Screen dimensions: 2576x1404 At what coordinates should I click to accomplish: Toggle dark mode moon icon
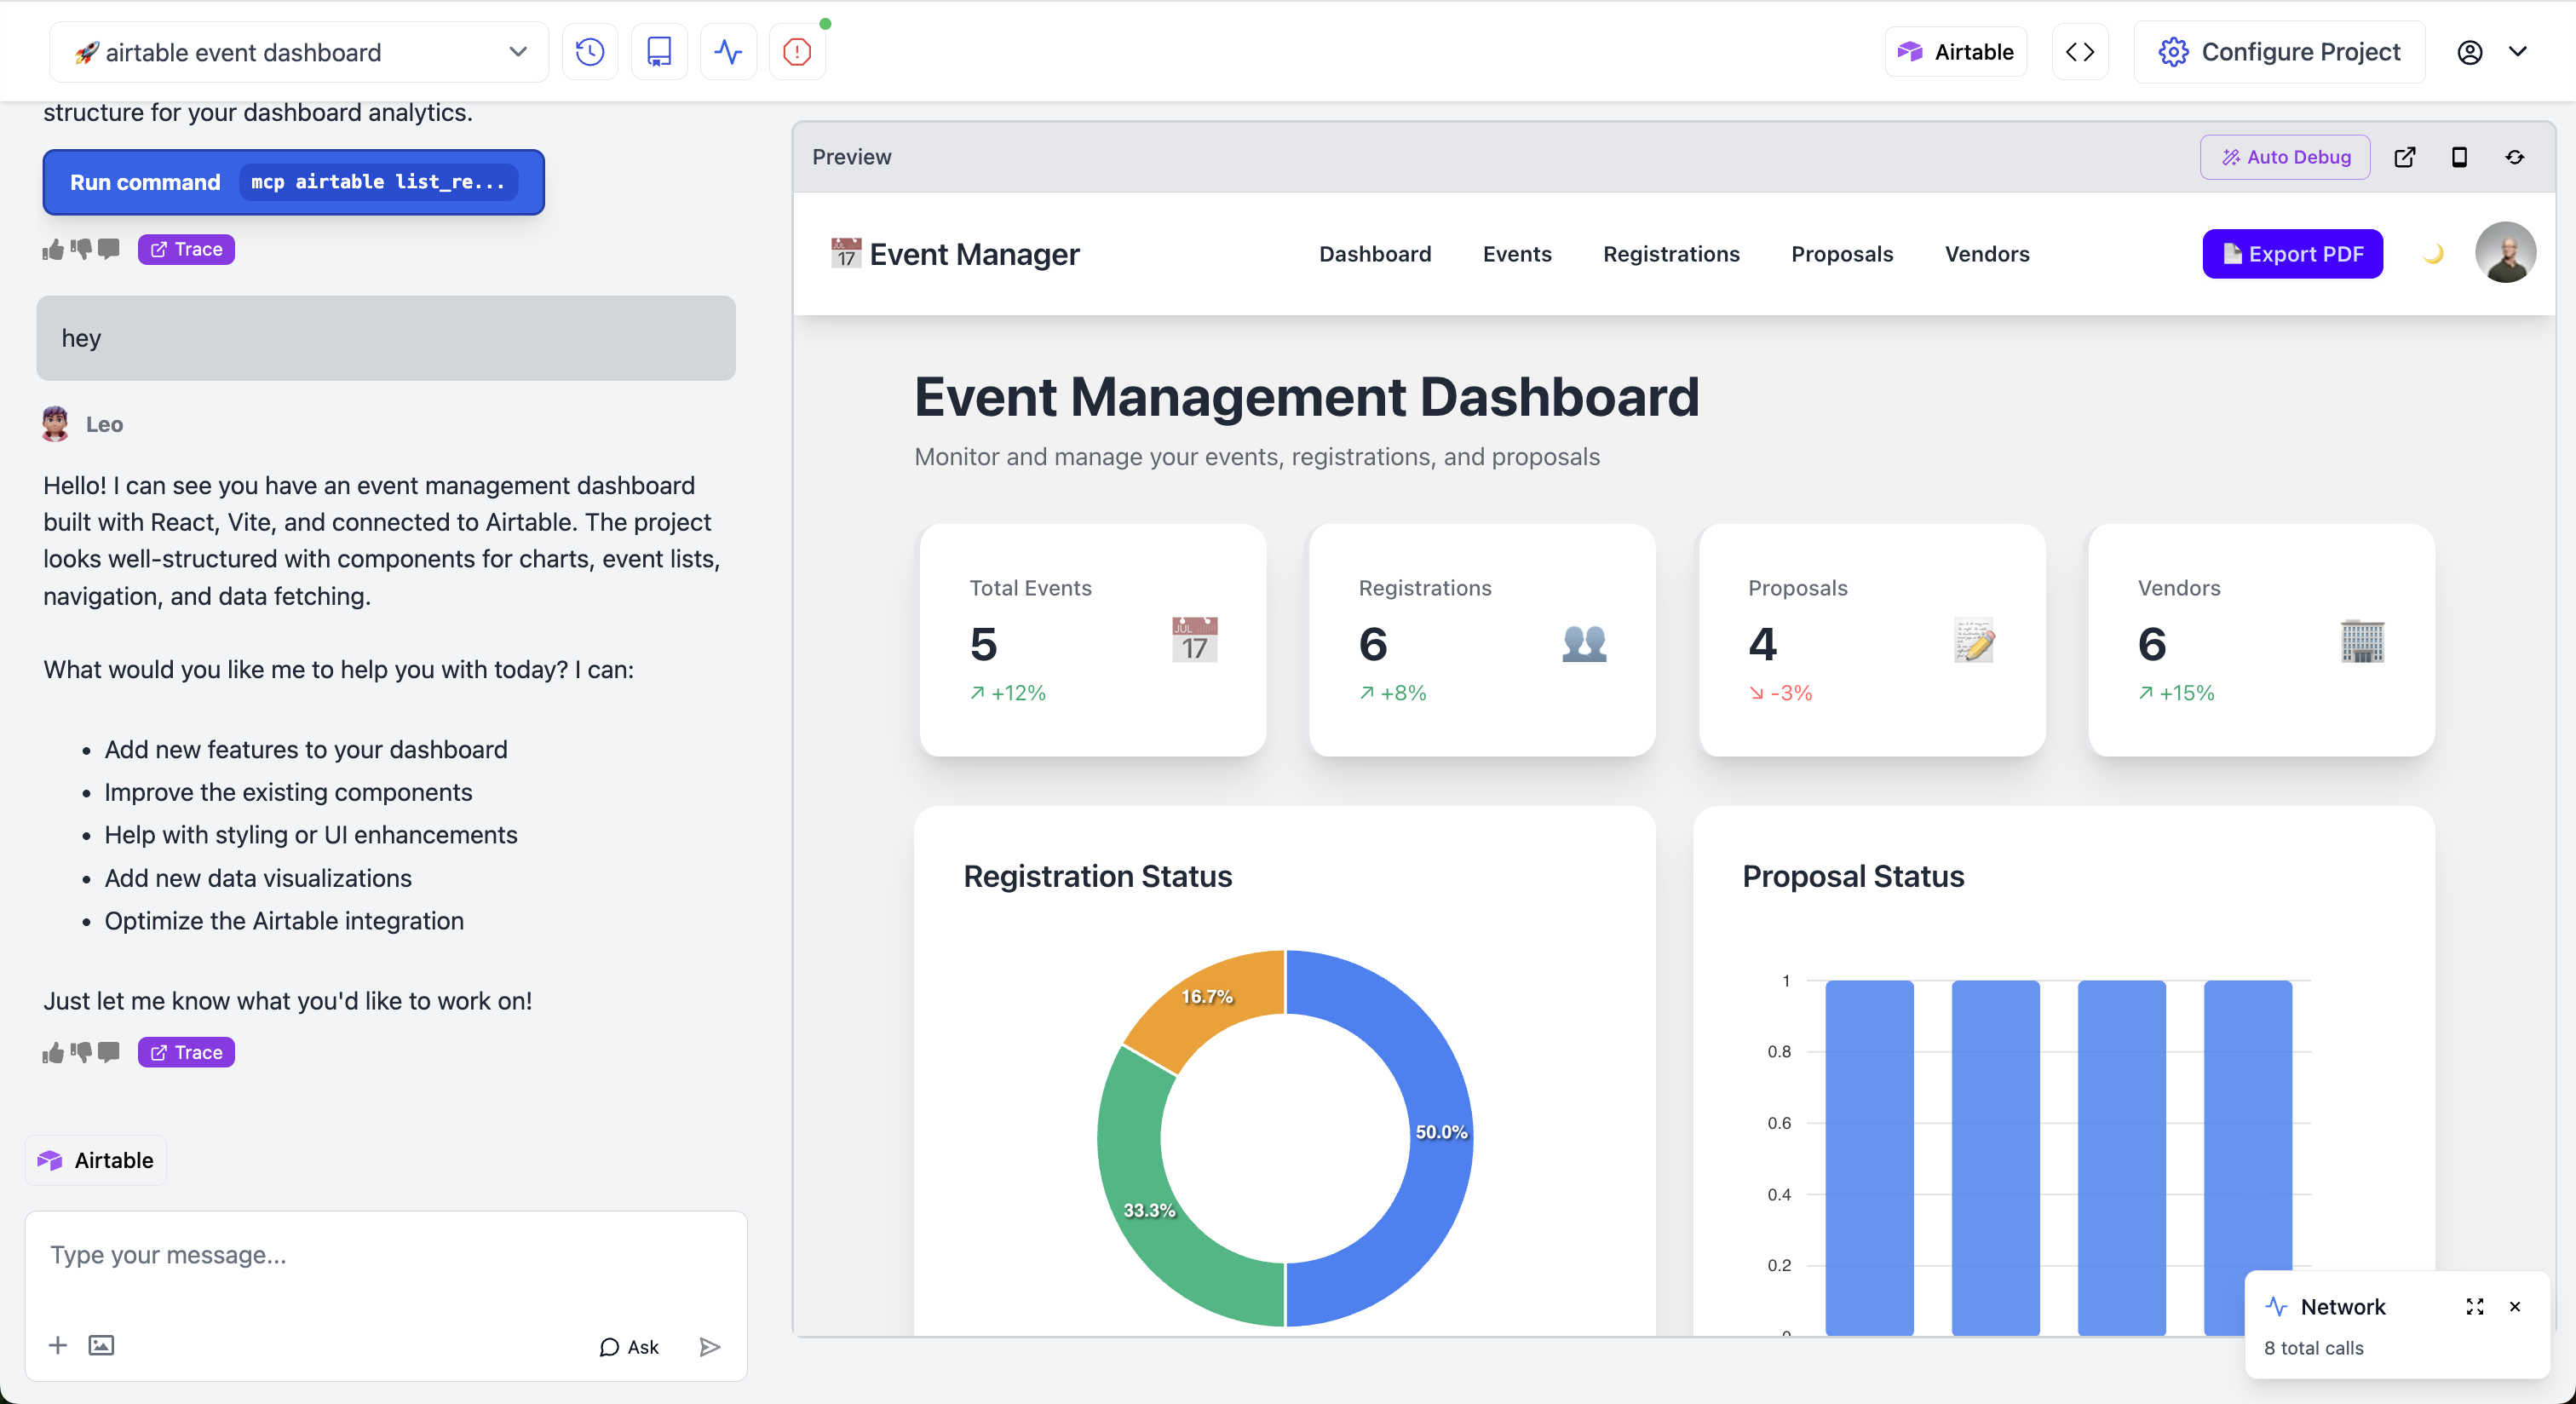(x=2433, y=254)
